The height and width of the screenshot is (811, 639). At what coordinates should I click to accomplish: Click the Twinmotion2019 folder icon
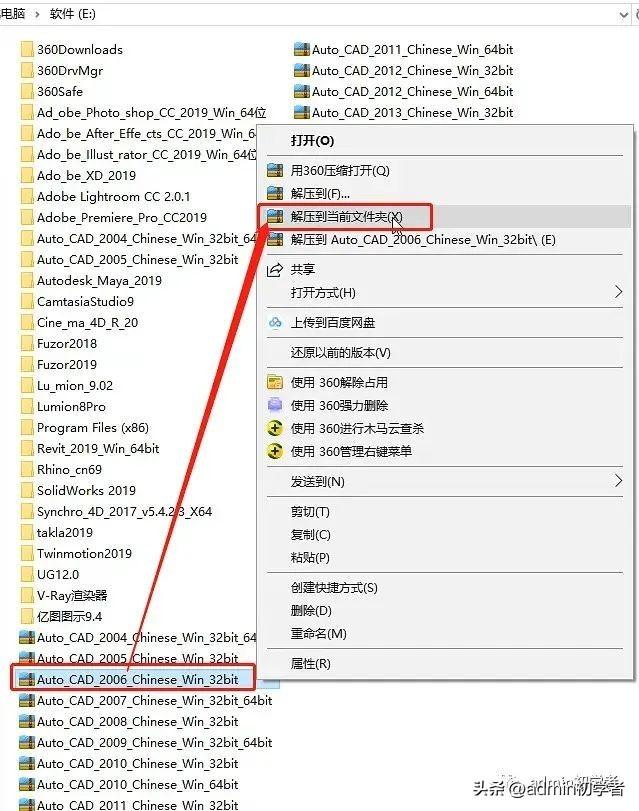tap(27, 553)
